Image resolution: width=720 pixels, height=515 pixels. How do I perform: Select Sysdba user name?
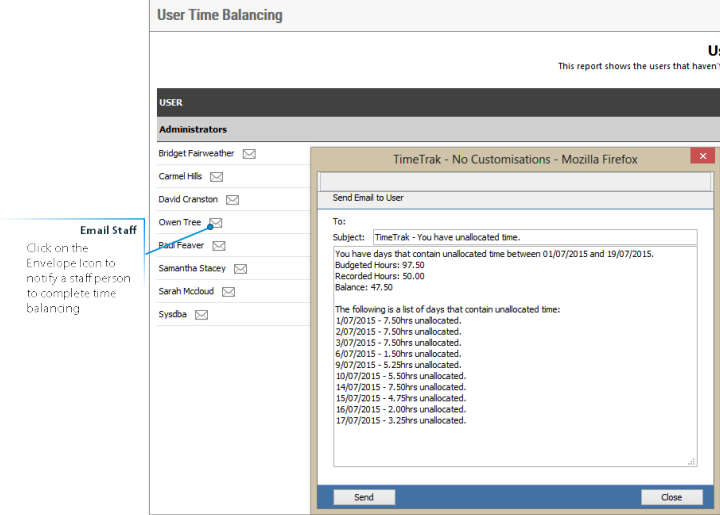coord(172,314)
